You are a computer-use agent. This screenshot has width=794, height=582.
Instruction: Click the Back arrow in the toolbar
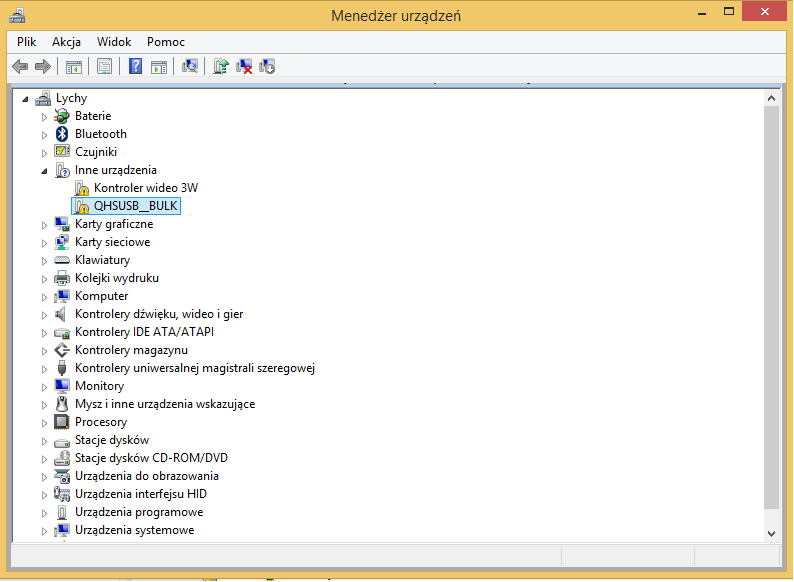tap(19, 67)
